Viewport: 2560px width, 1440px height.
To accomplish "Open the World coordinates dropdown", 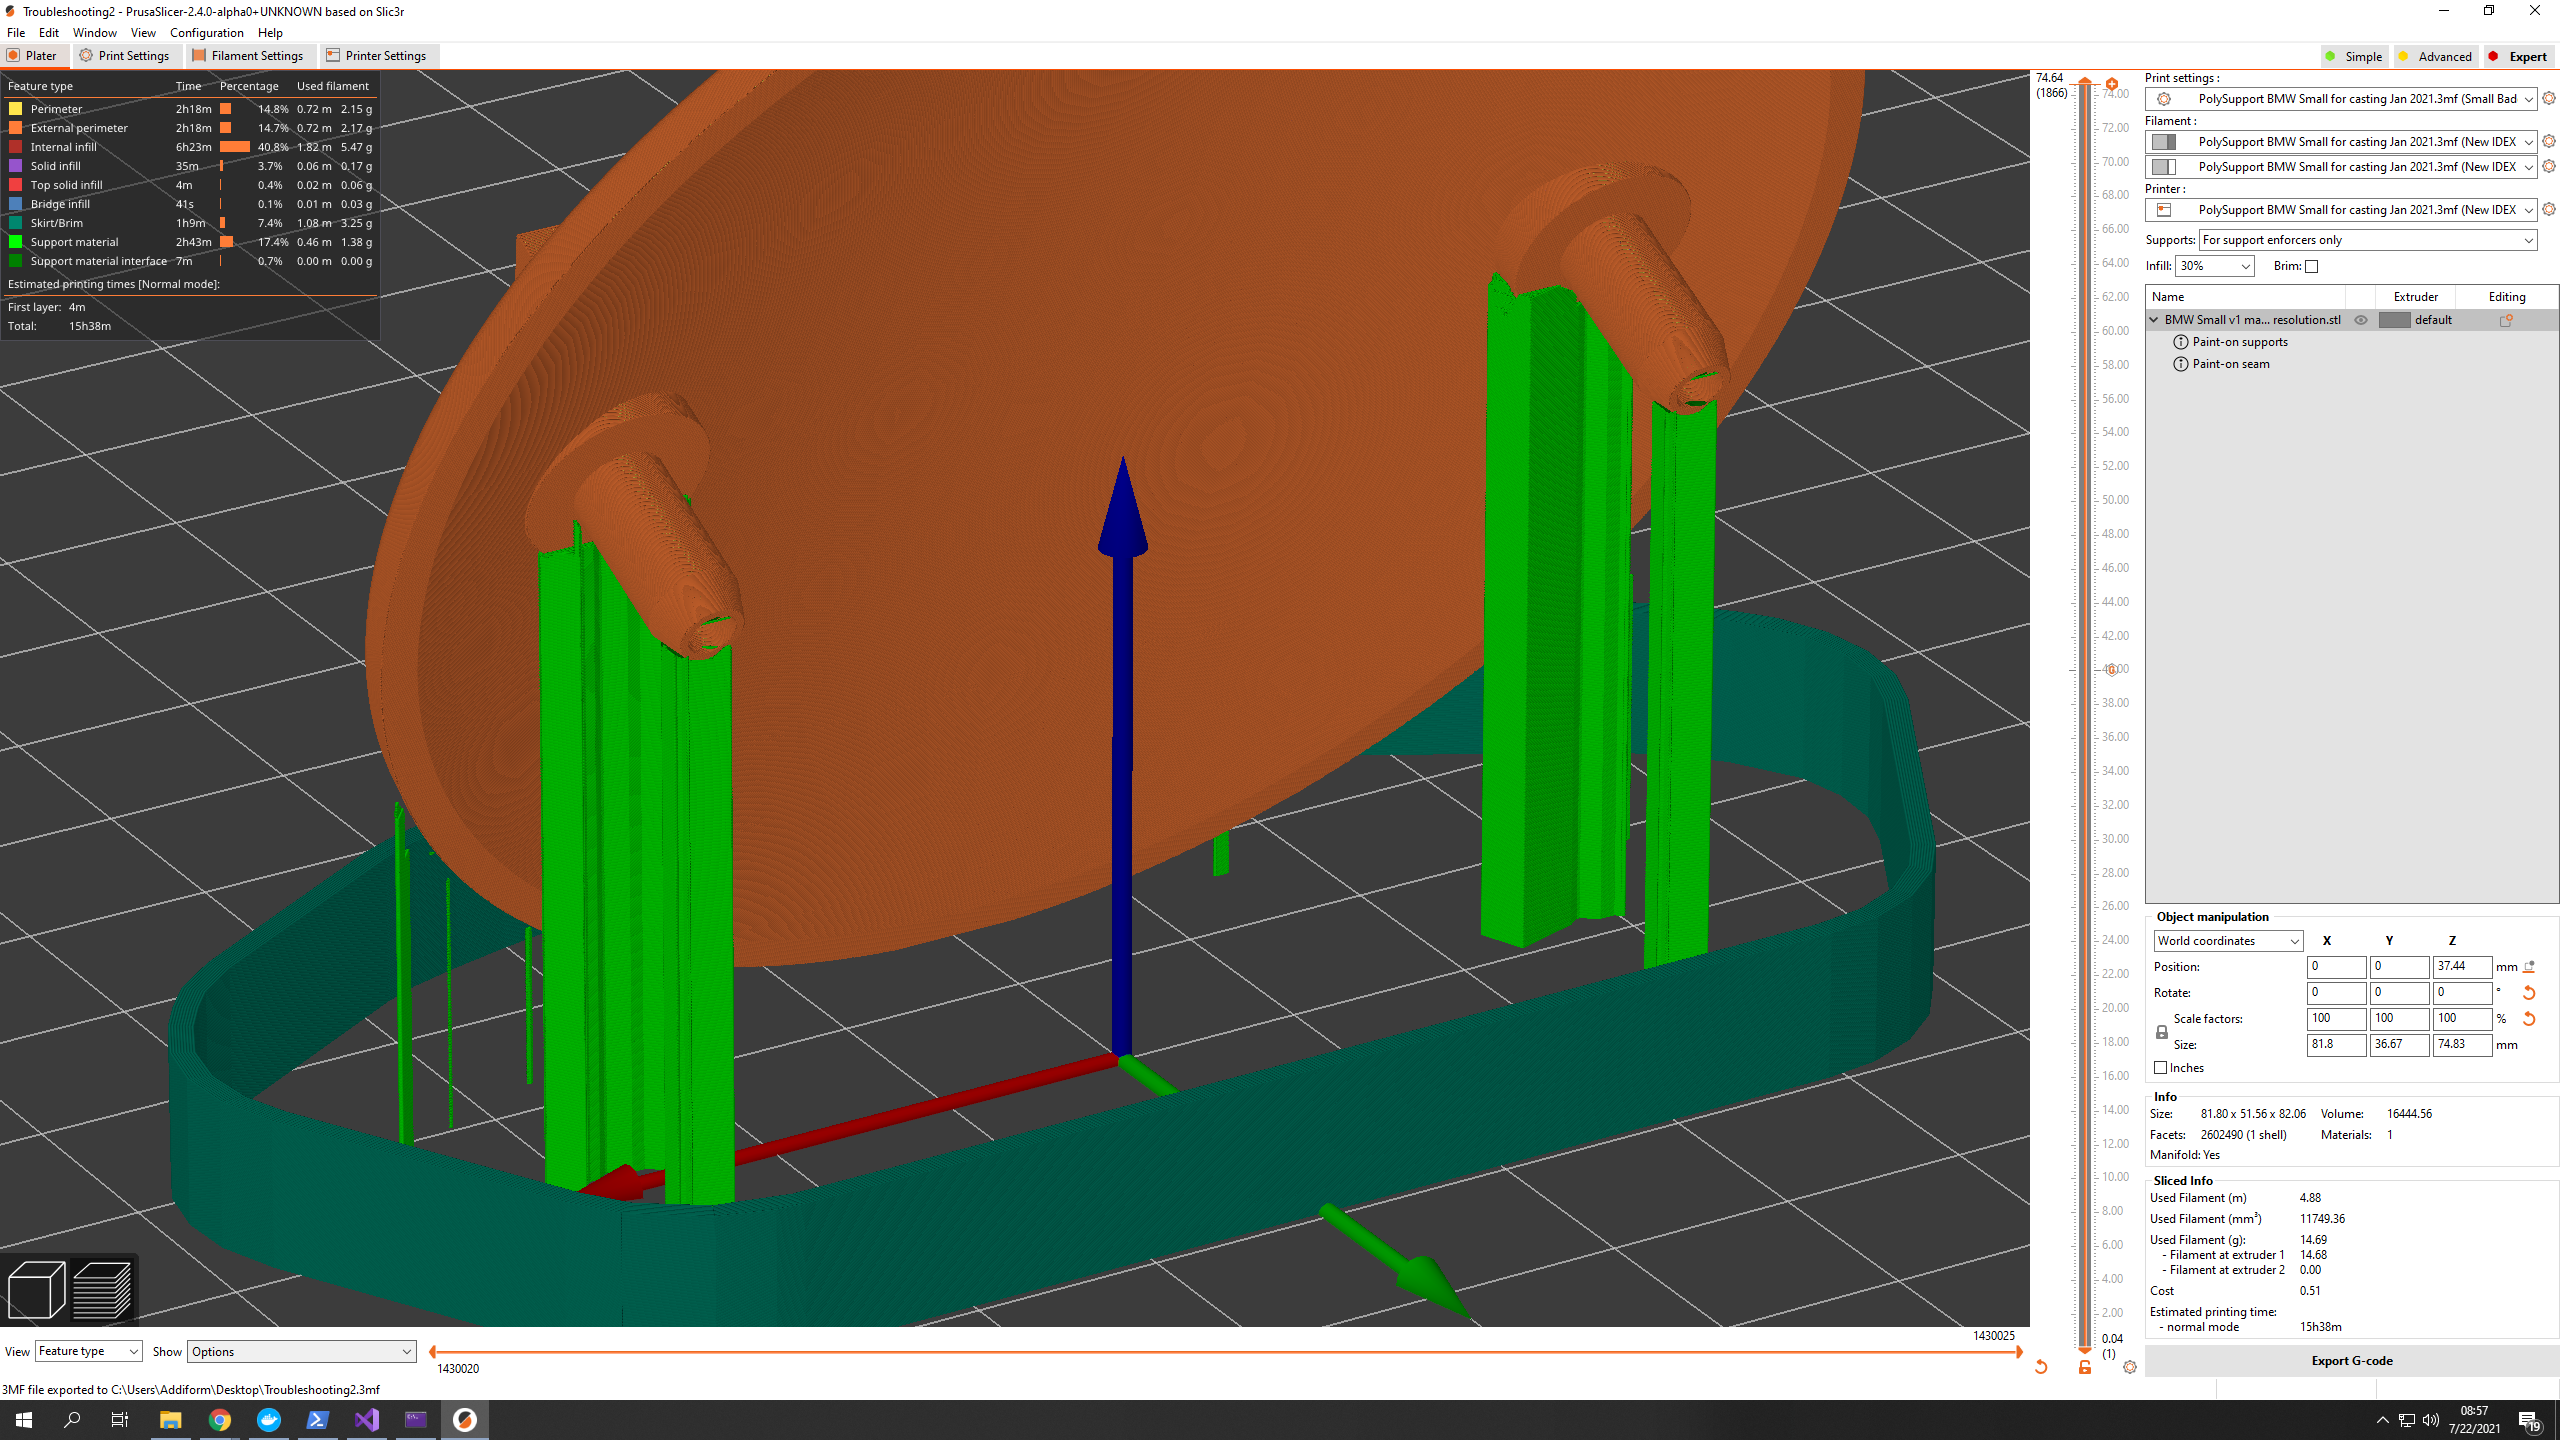I will click(2227, 940).
